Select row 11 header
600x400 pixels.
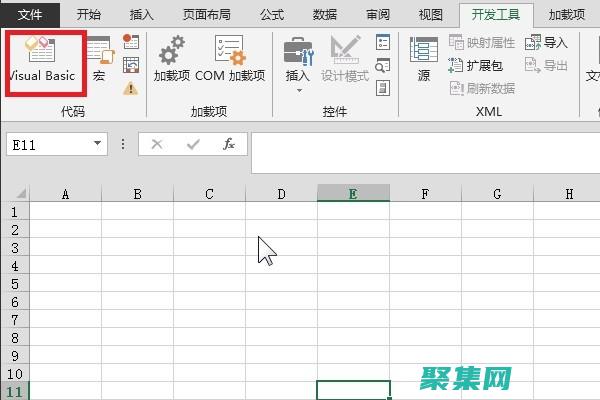[15, 391]
